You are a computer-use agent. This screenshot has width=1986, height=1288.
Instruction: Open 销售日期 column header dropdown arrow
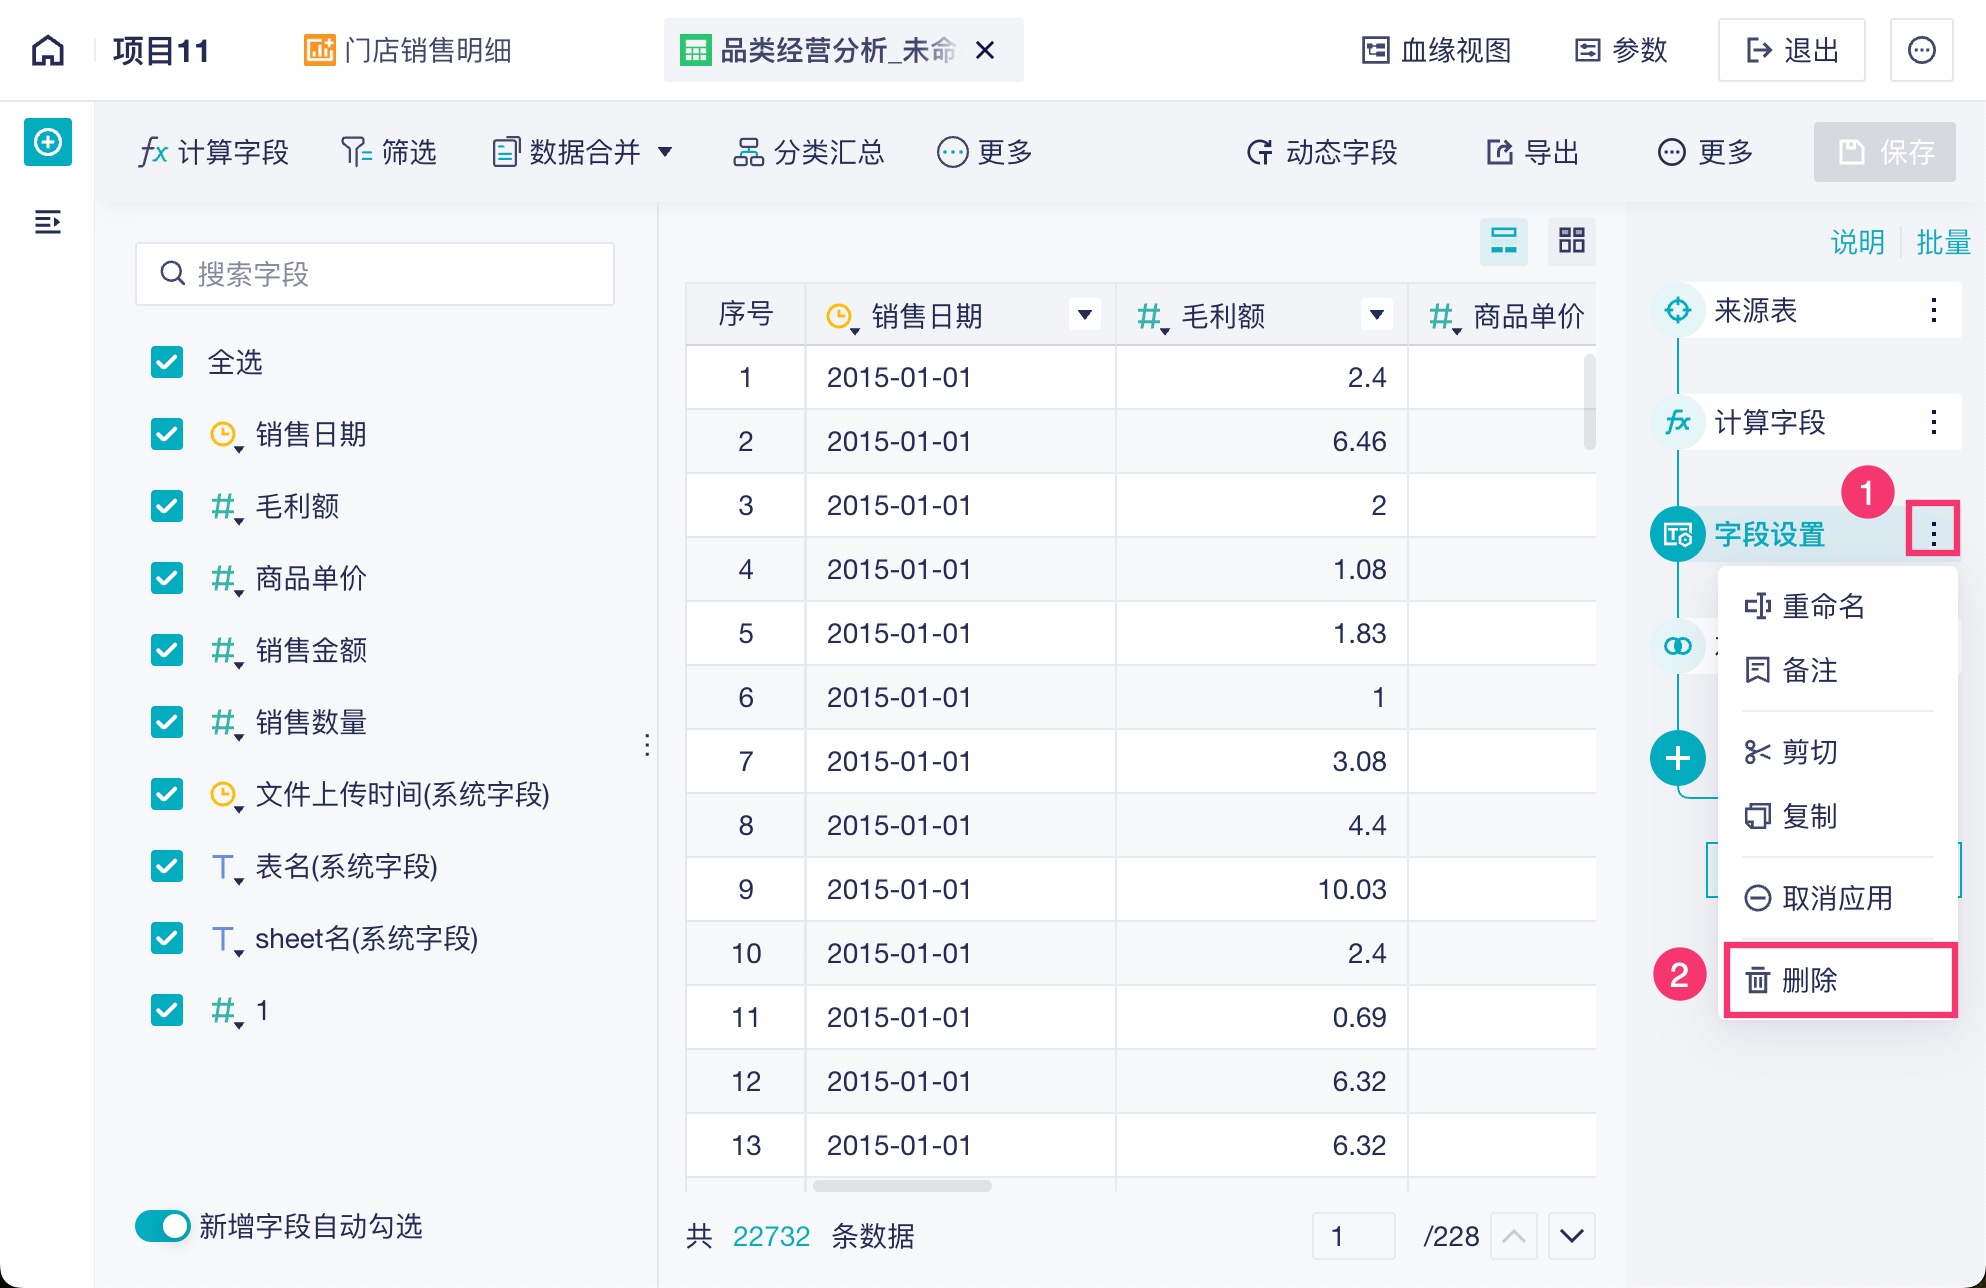click(1084, 315)
